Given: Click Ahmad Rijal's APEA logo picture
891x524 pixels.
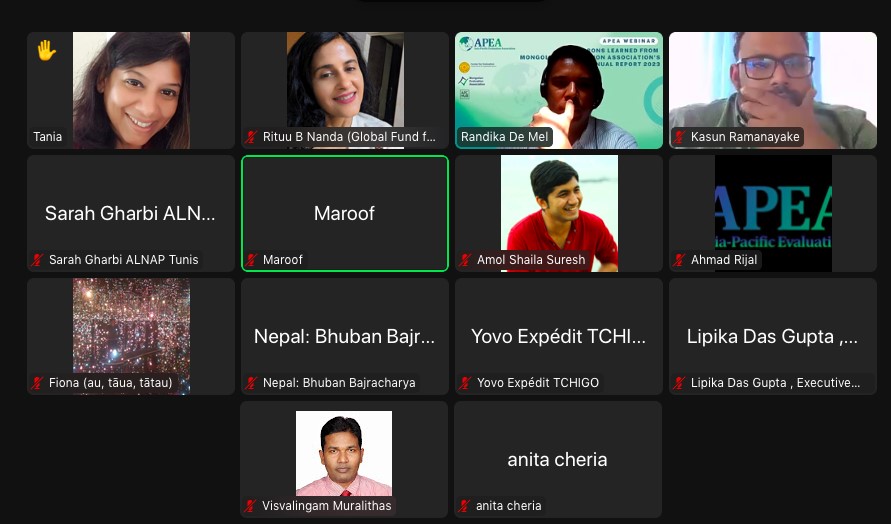Looking at the screenshot, I should tap(773, 213).
